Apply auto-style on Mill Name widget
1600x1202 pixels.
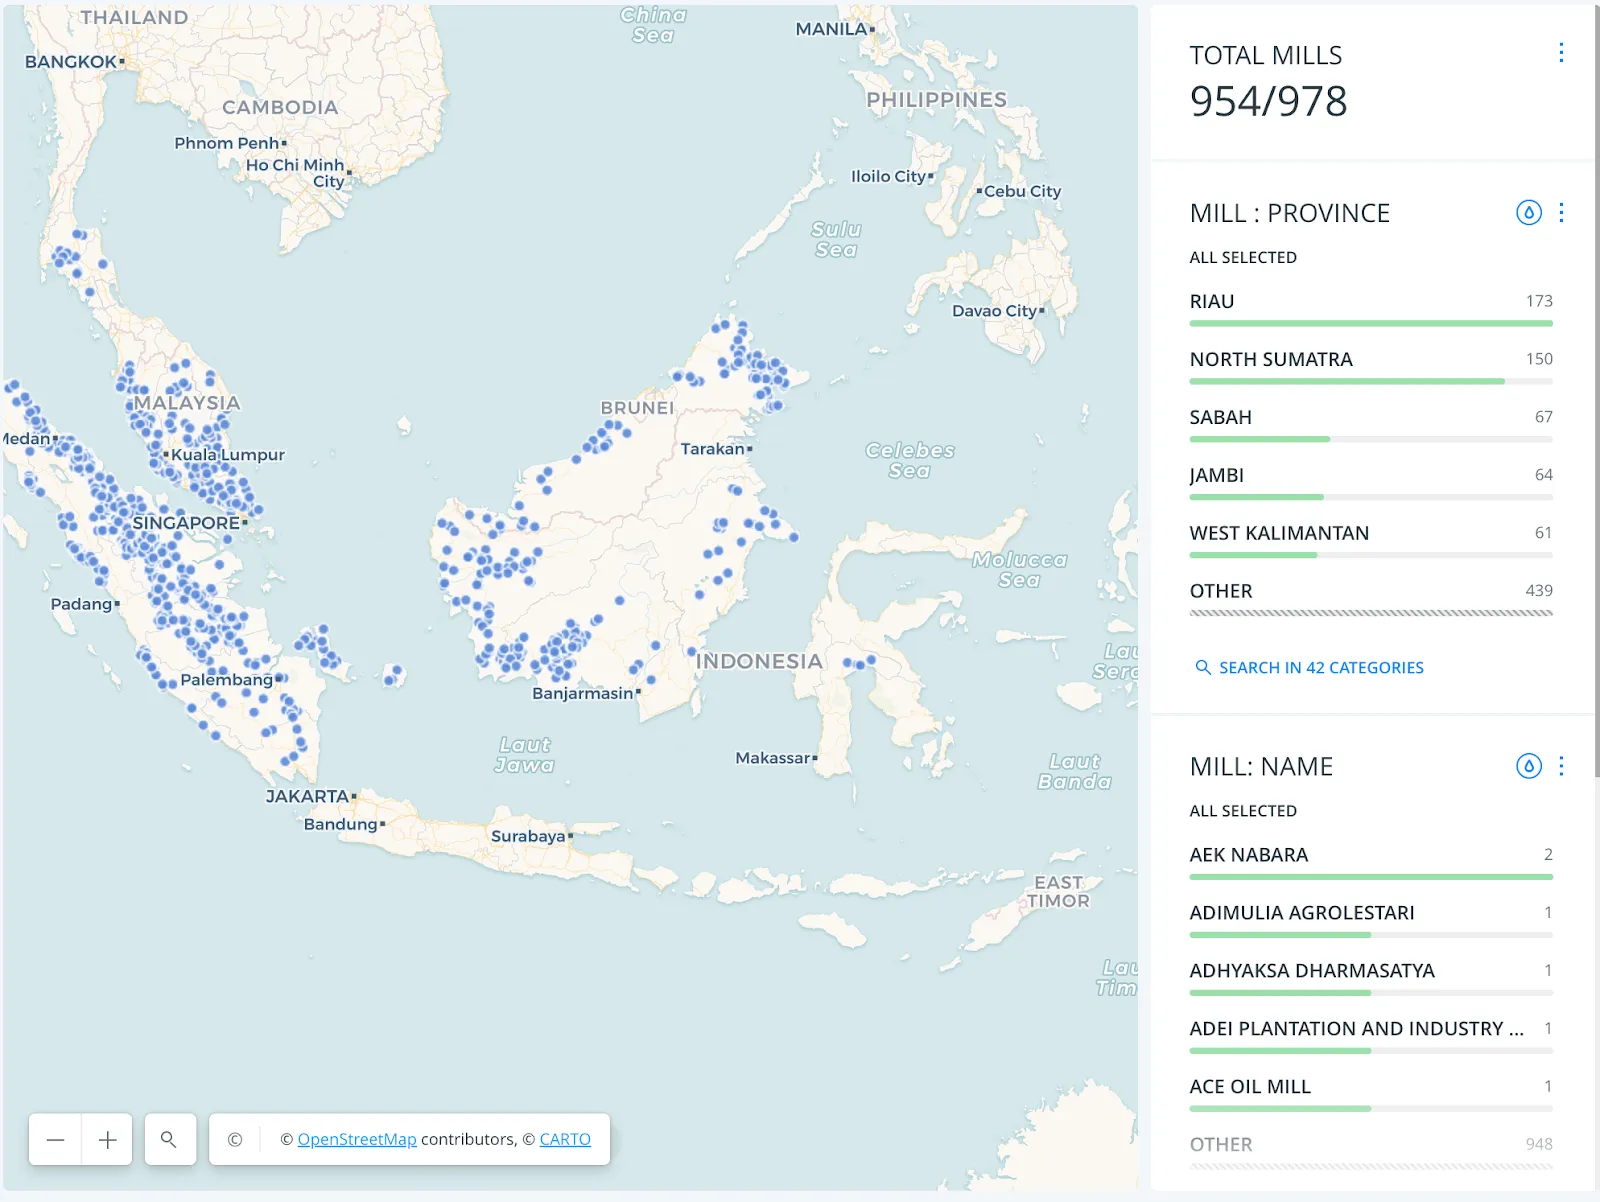1528,766
